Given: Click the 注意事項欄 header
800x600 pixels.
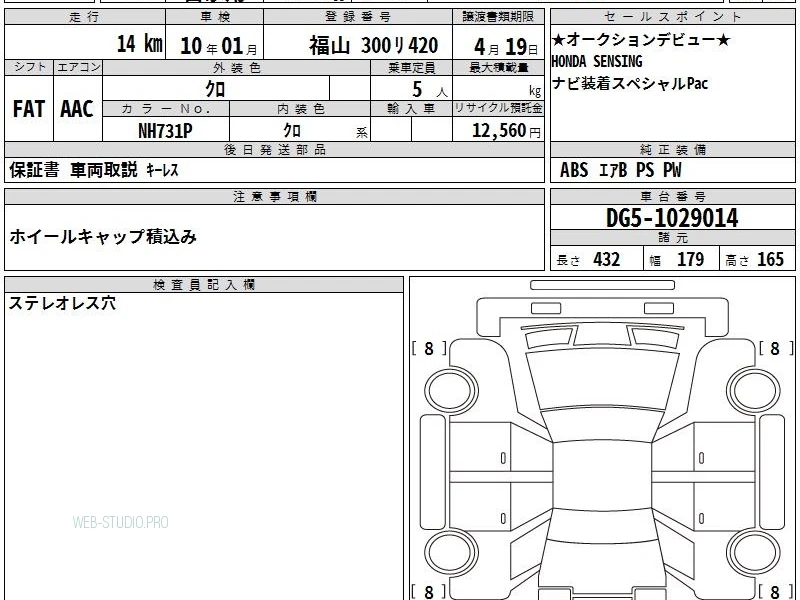Looking at the screenshot, I should pos(274,197).
